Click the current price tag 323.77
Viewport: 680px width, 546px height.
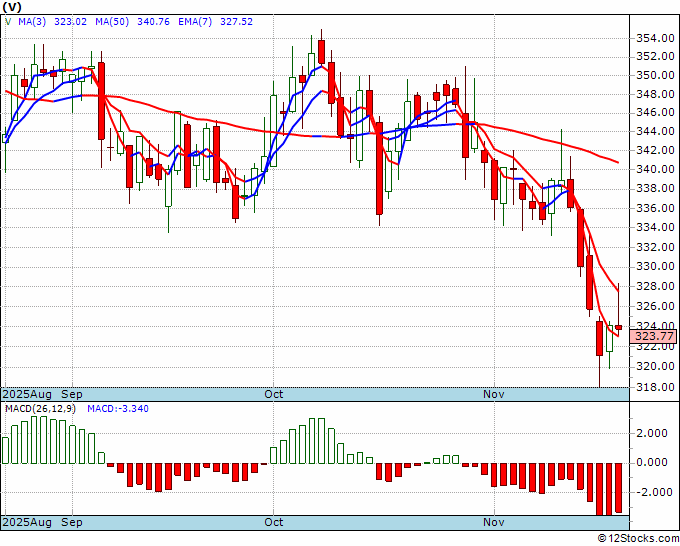click(656, 336)
